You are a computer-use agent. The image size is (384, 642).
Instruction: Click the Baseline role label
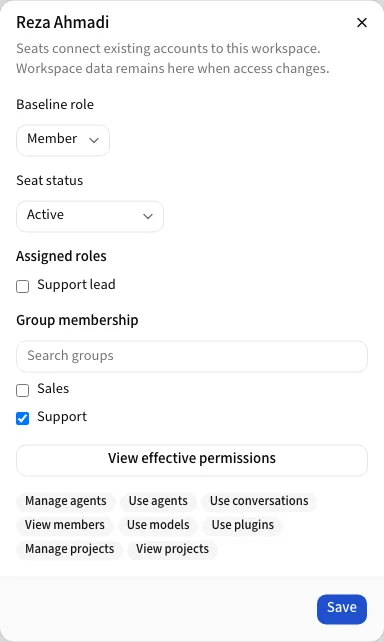coord(55,104)
